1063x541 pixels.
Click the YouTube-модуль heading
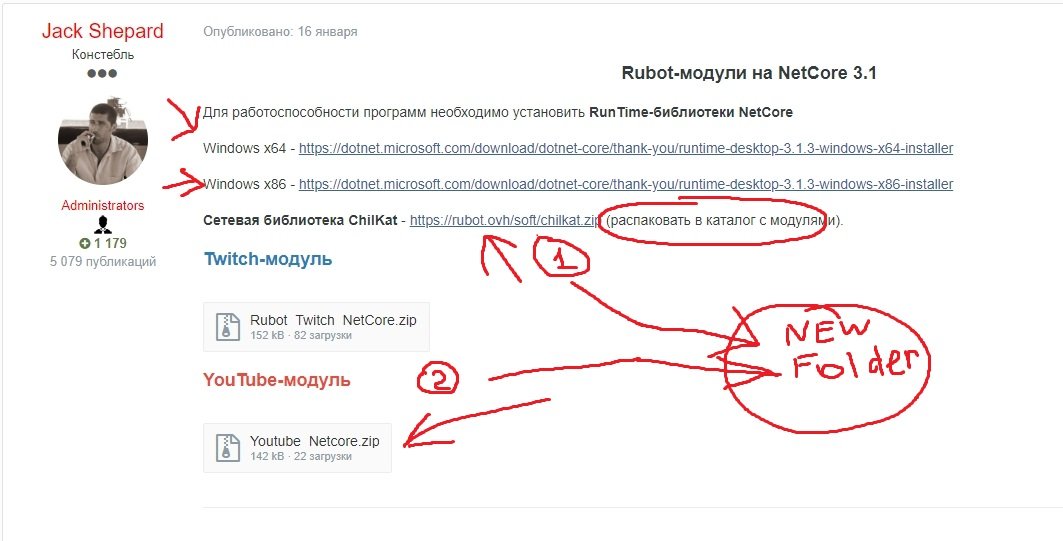[x=277, y=380]
